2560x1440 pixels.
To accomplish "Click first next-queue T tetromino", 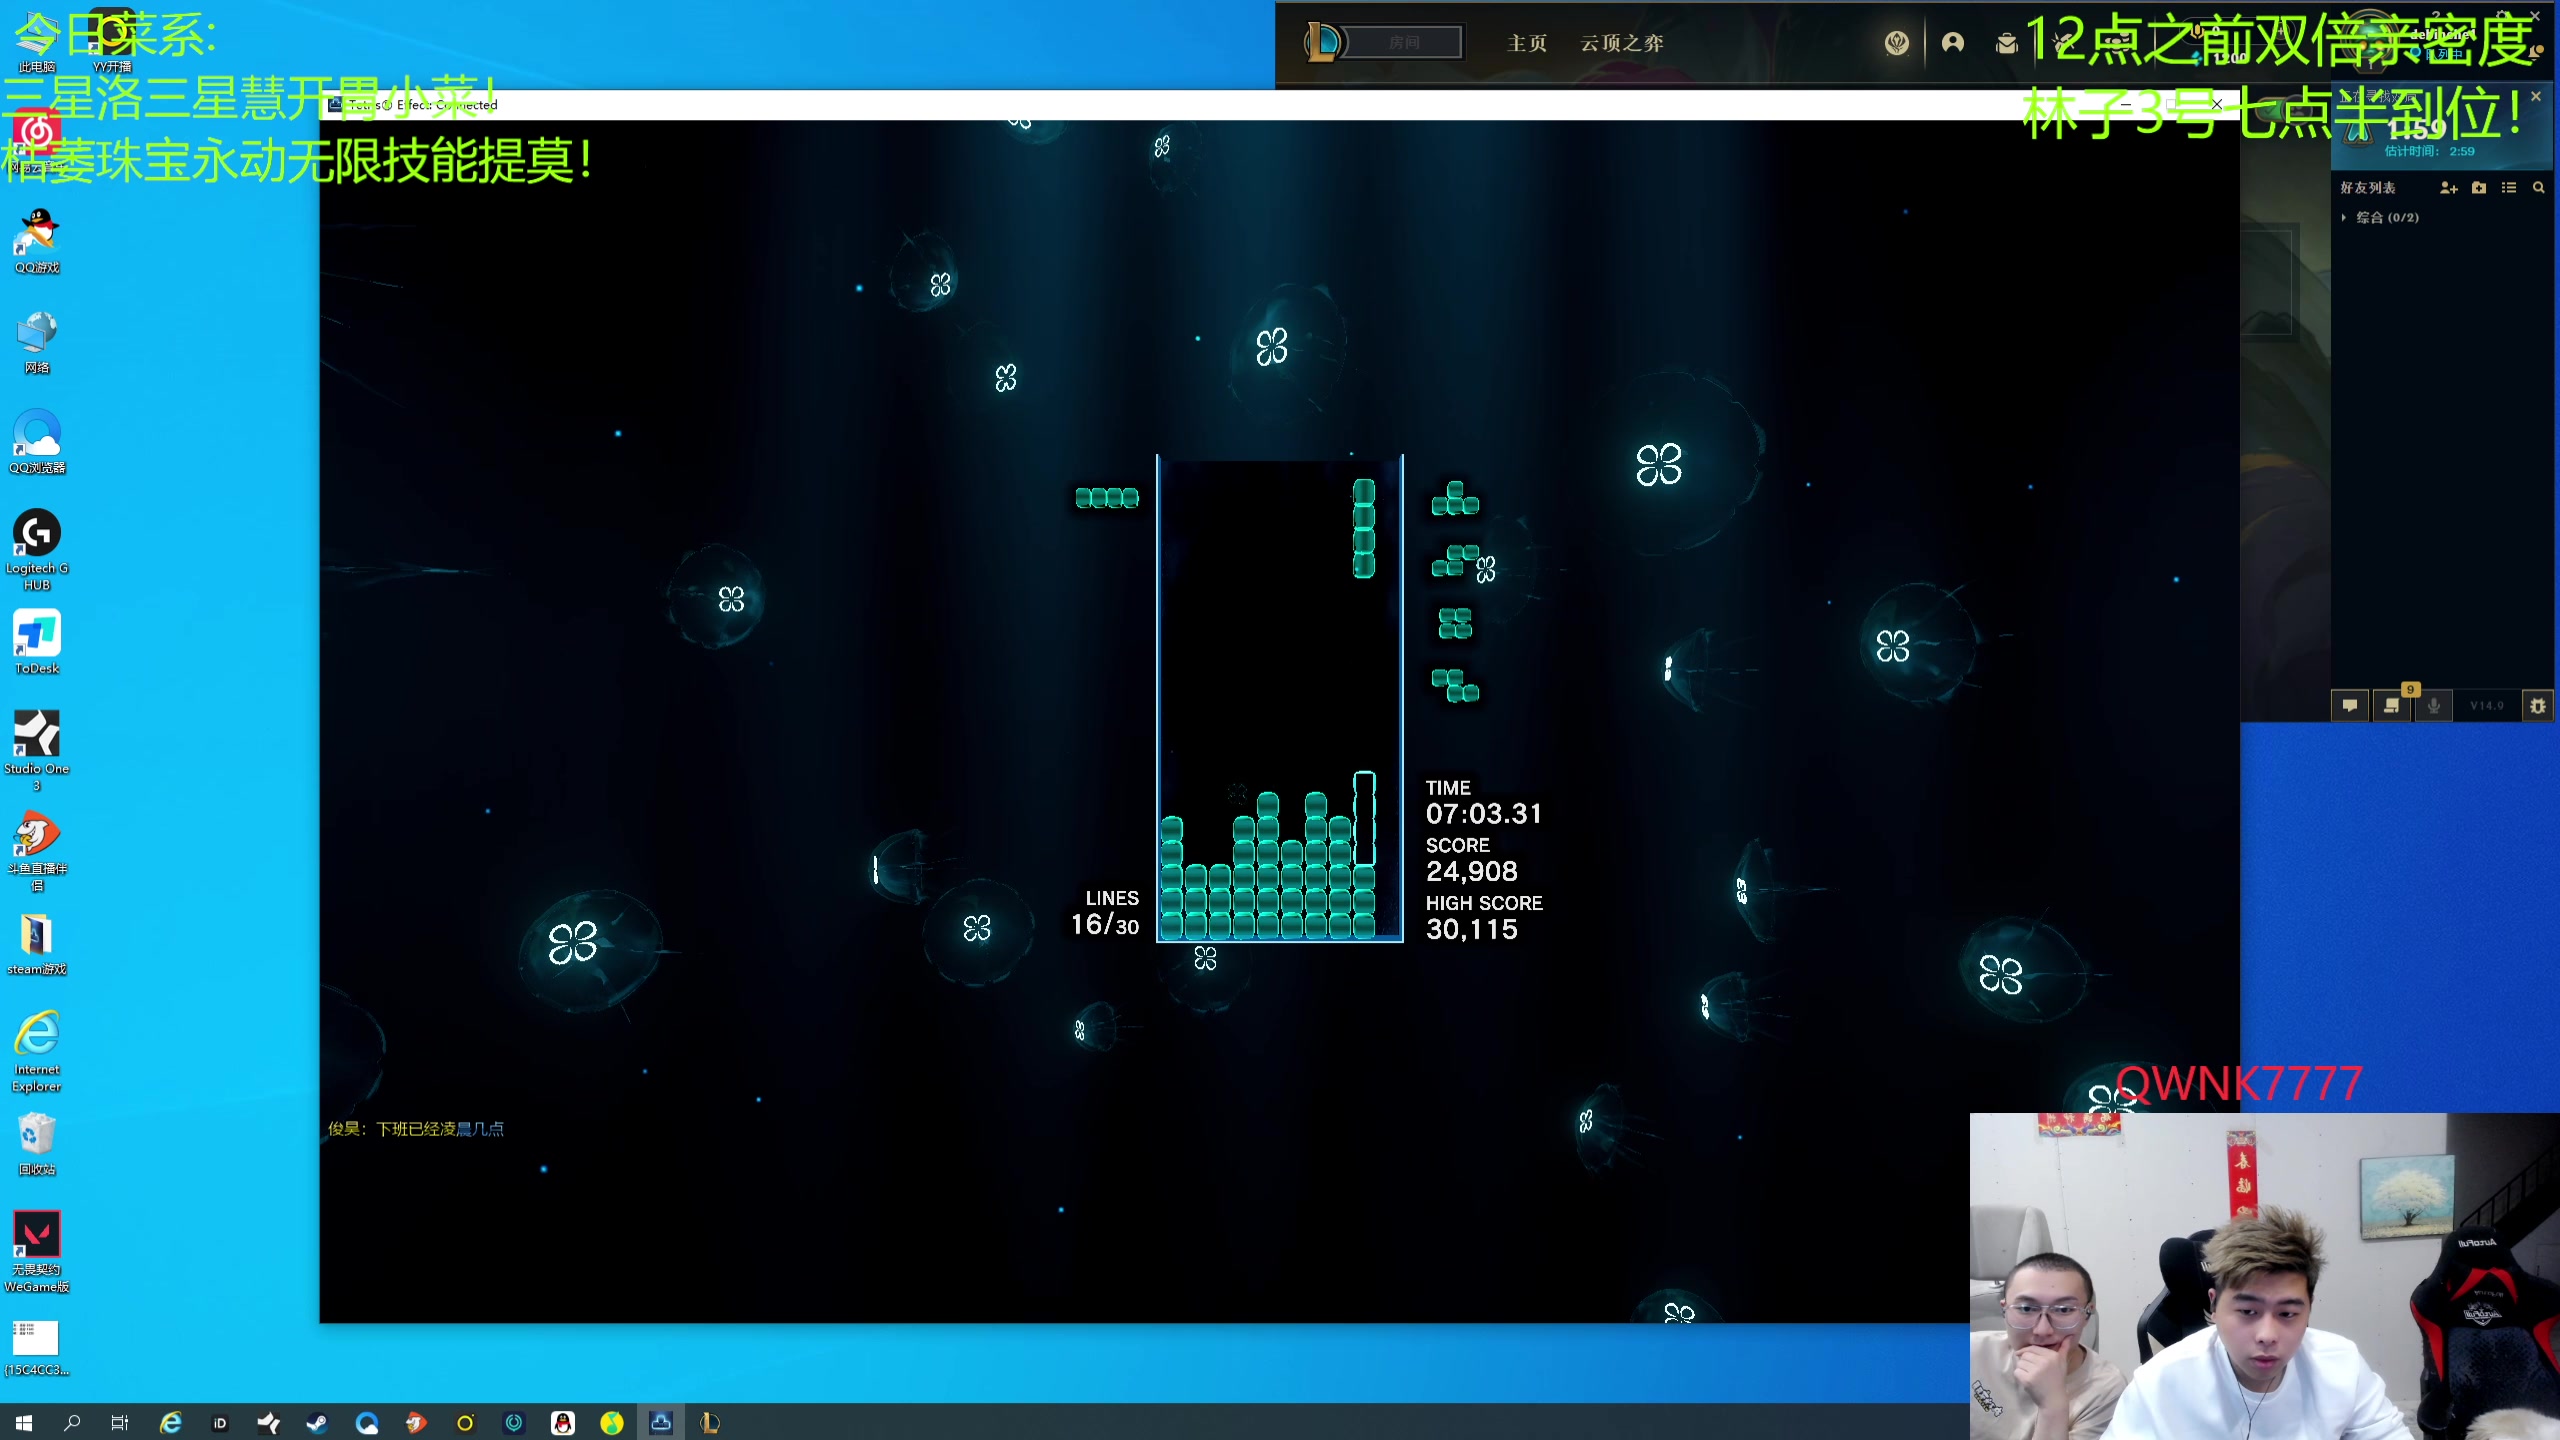I will [1455, 497].
